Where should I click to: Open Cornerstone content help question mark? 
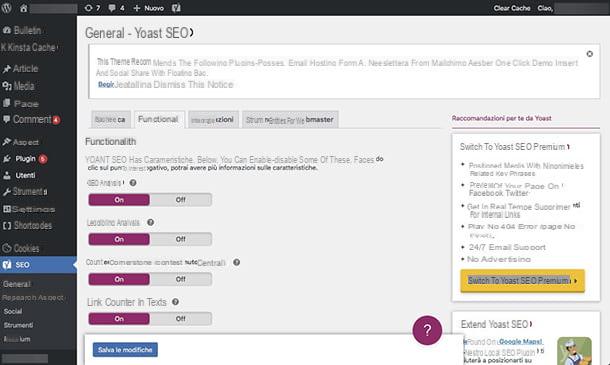[x=237, y=262]
